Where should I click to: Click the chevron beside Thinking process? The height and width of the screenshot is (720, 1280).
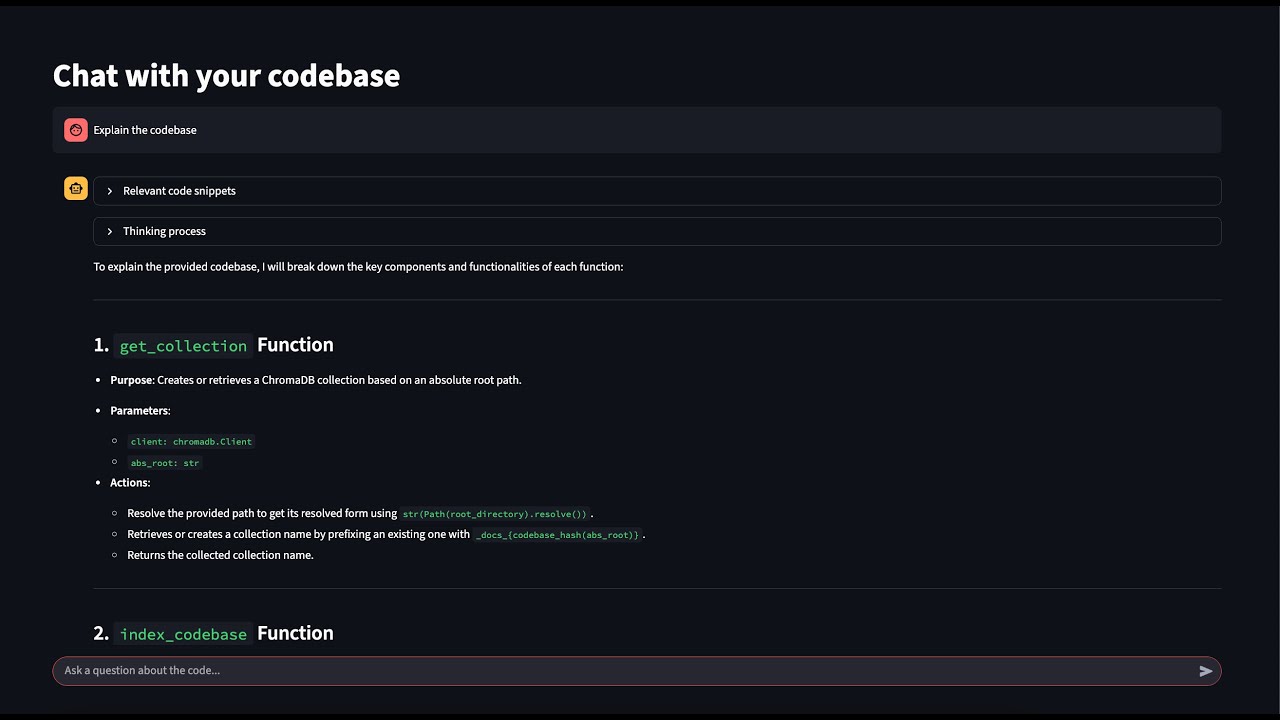coord(110,231)
